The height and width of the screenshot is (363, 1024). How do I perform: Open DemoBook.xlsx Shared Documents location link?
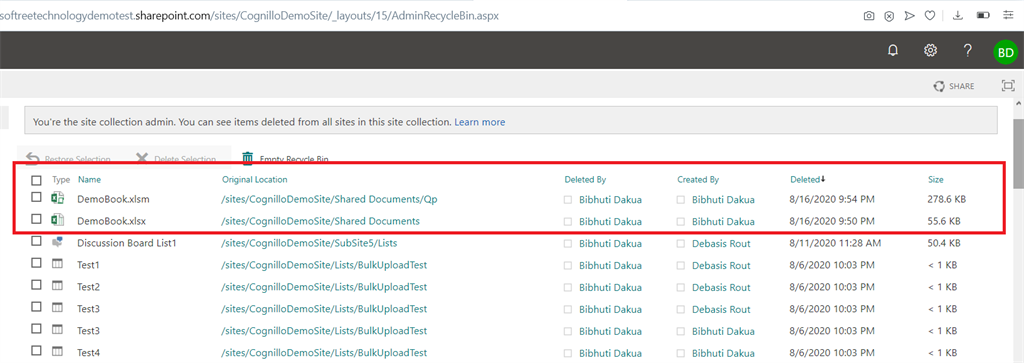pos(321,221)
